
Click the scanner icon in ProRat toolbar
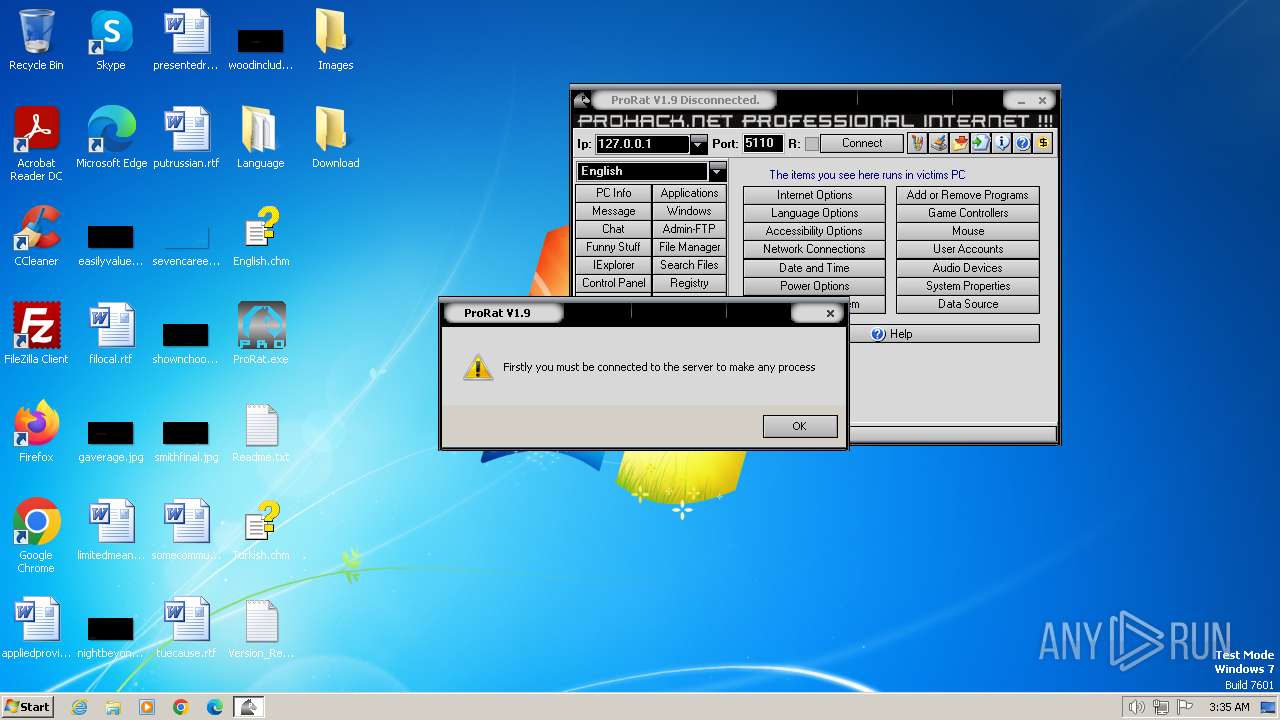point(938,144)
